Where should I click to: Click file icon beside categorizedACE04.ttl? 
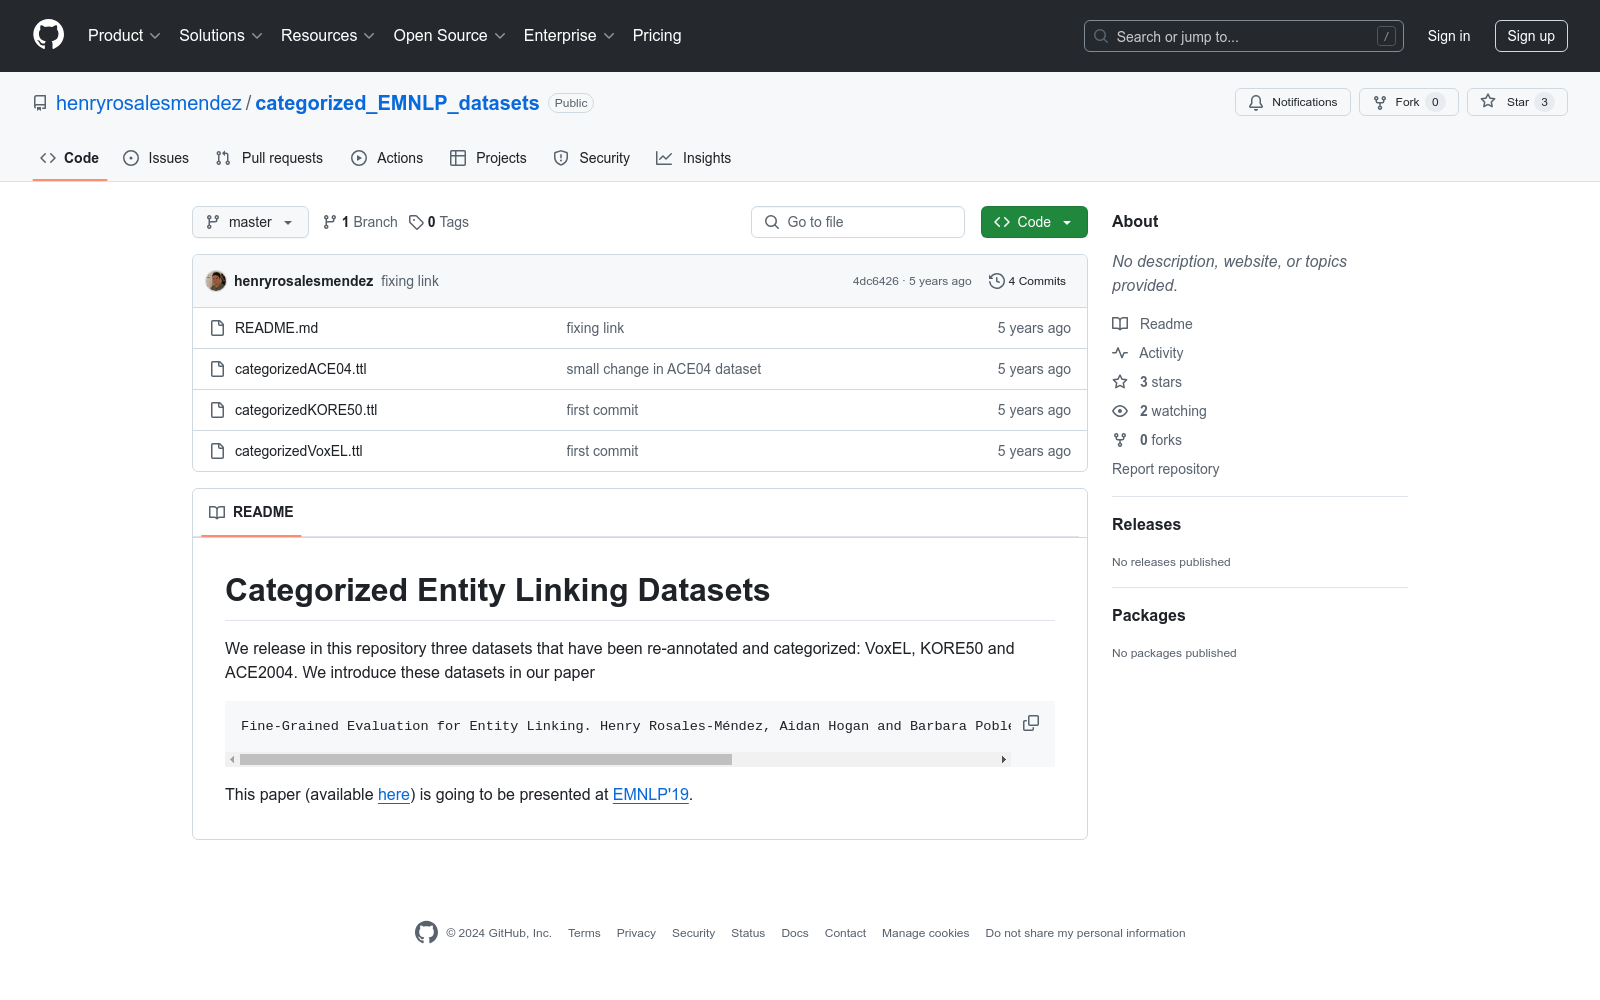click(217, 369)
